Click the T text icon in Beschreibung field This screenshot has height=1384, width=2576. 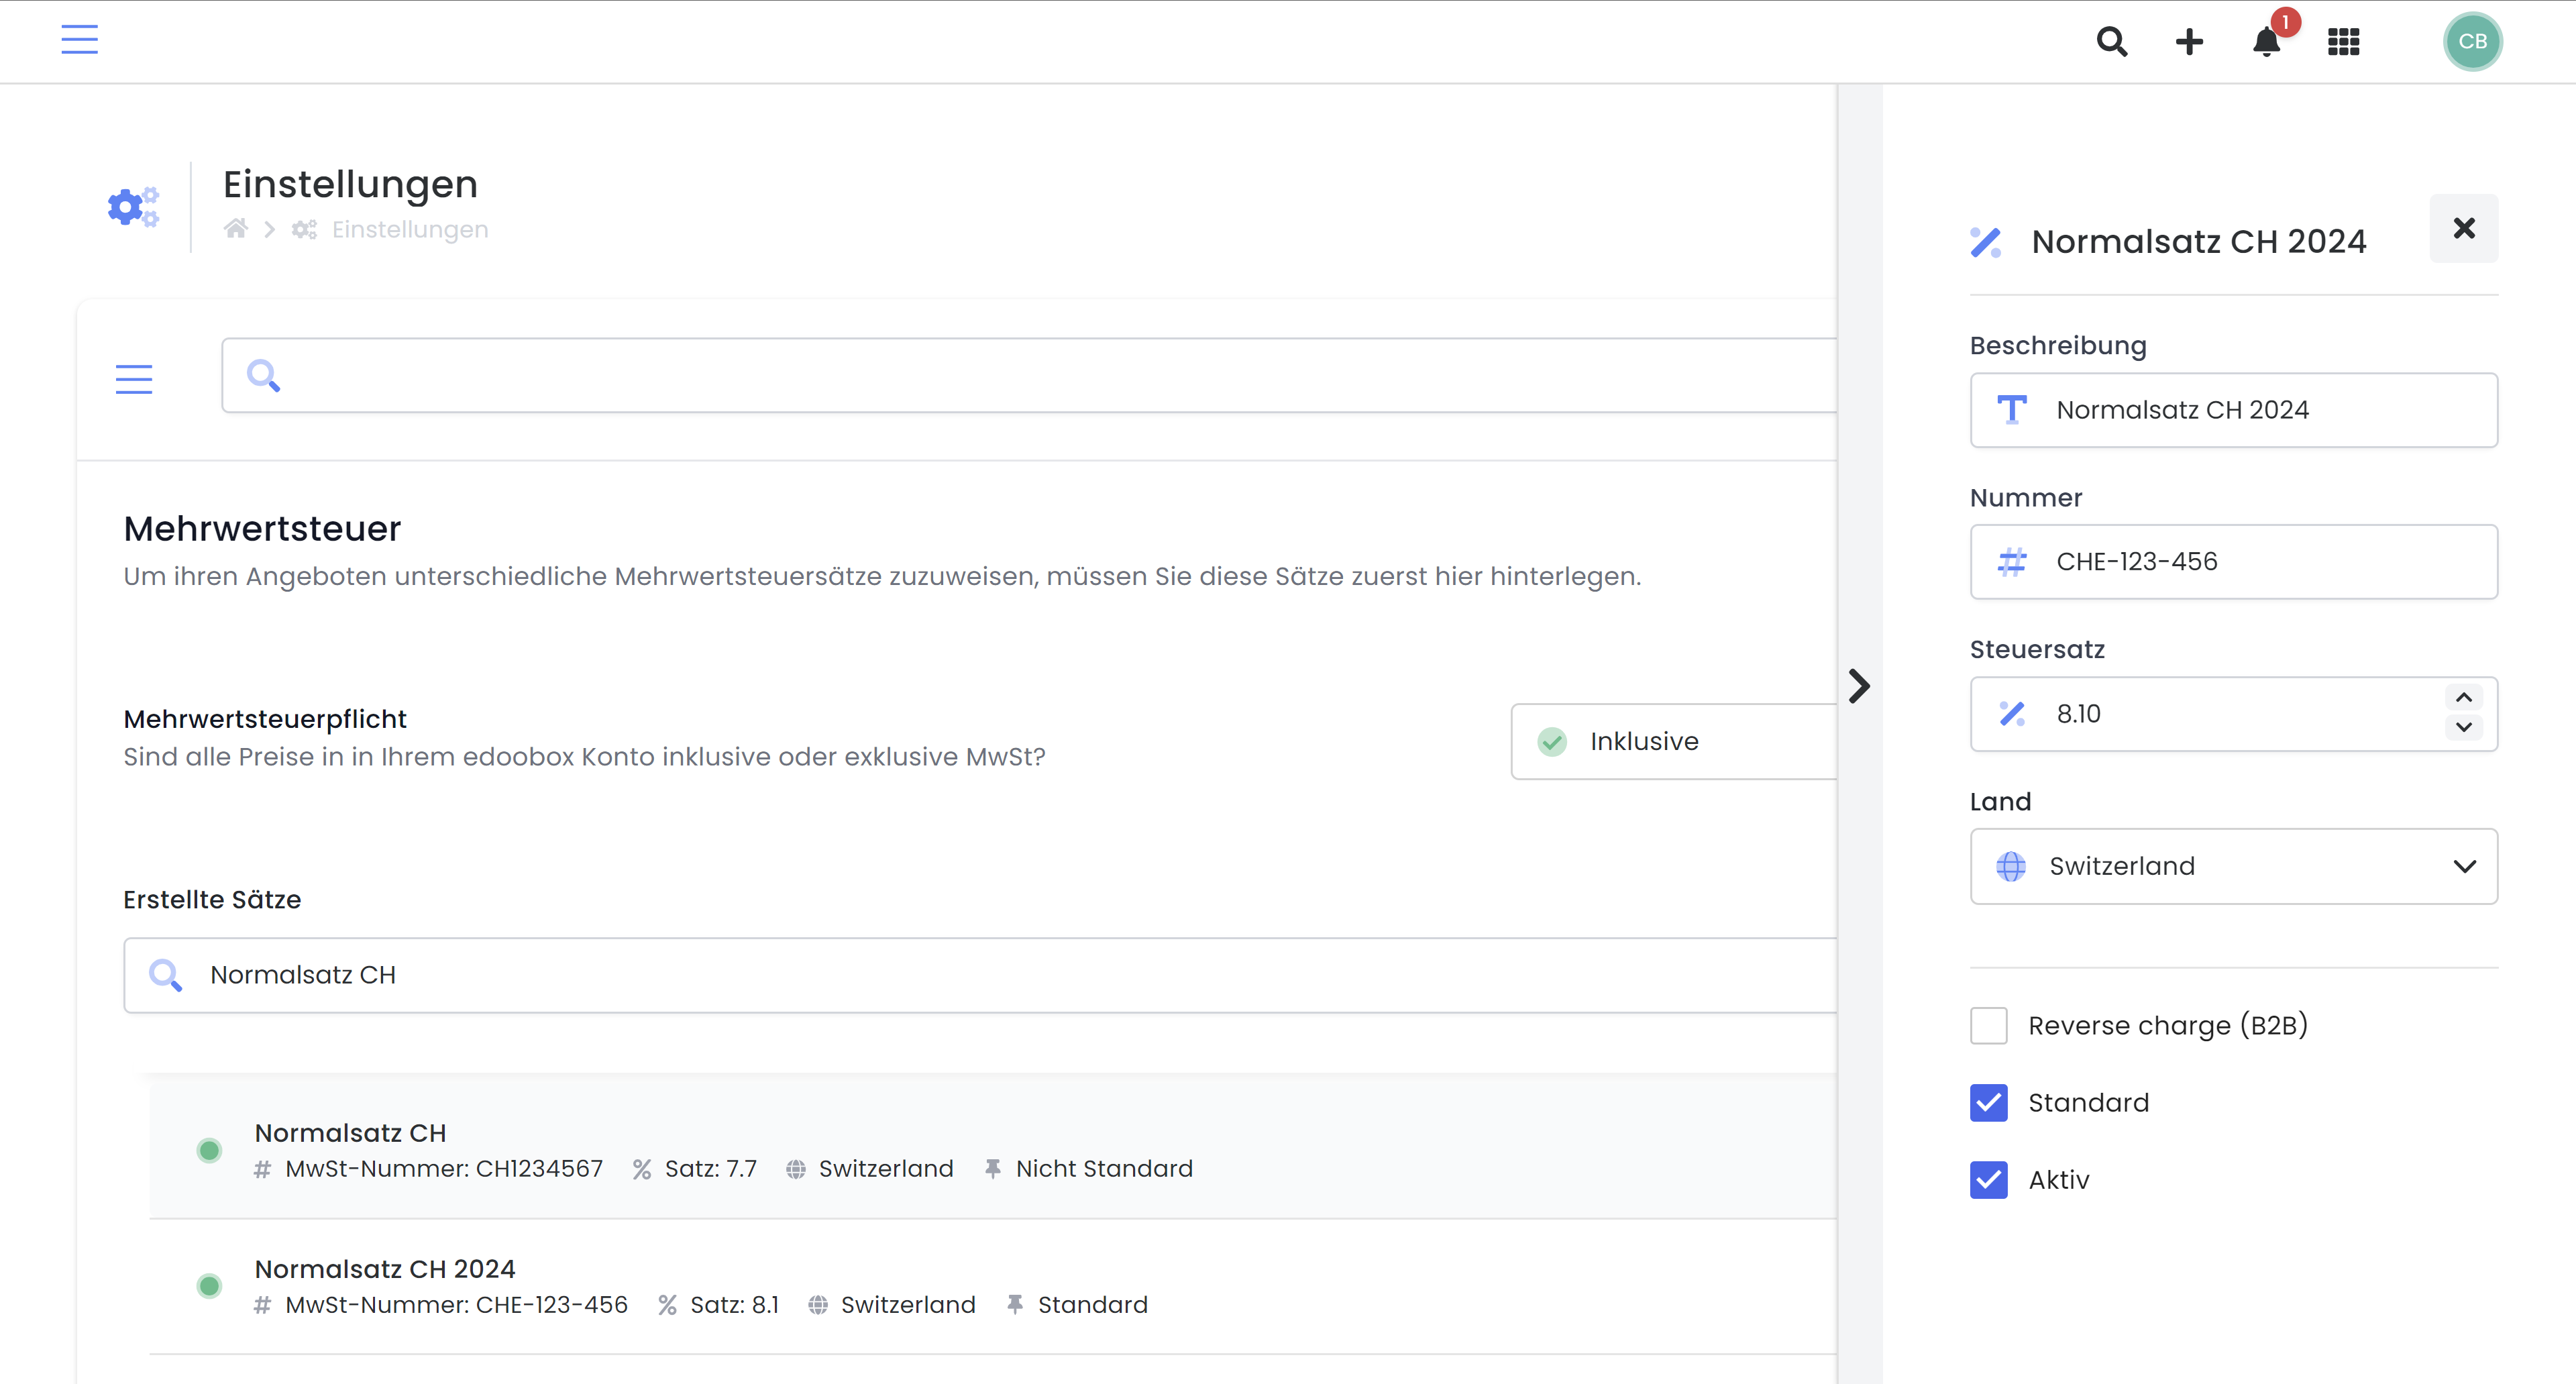pyautogui.click(x=2011, y=410)
